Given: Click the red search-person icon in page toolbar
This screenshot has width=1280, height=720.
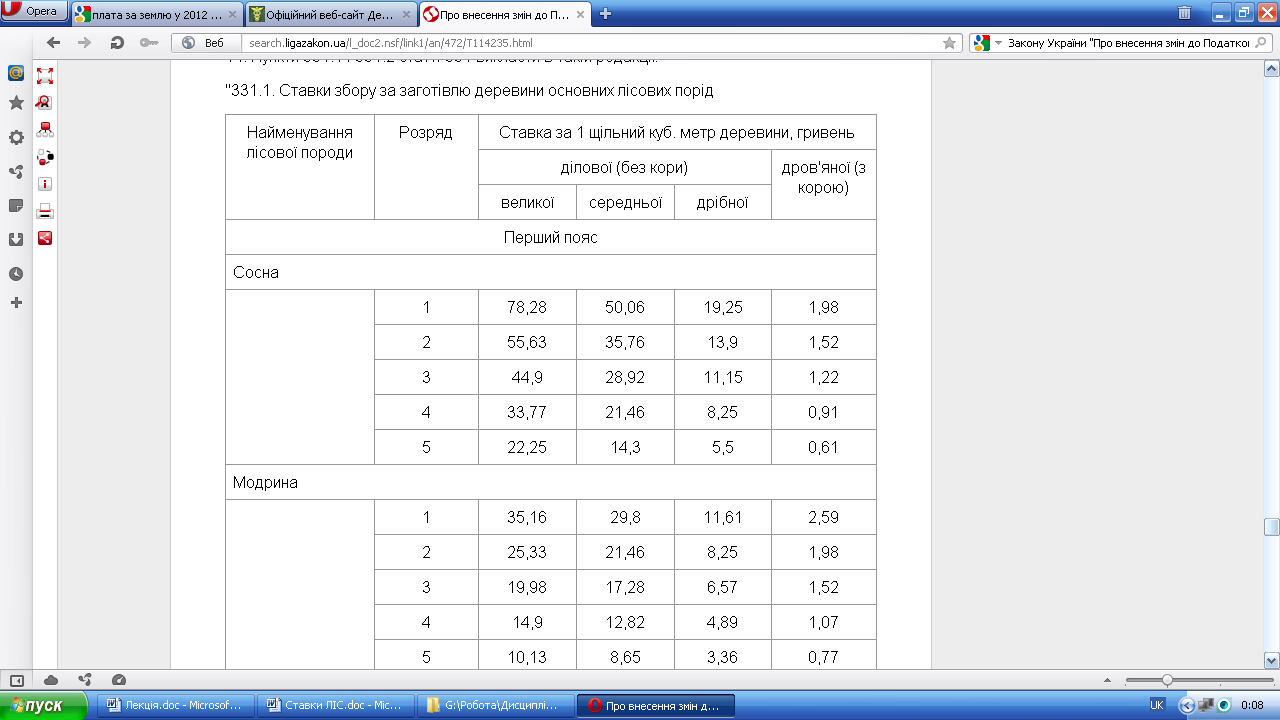Looking at the screenshot, I should point(44,102).
